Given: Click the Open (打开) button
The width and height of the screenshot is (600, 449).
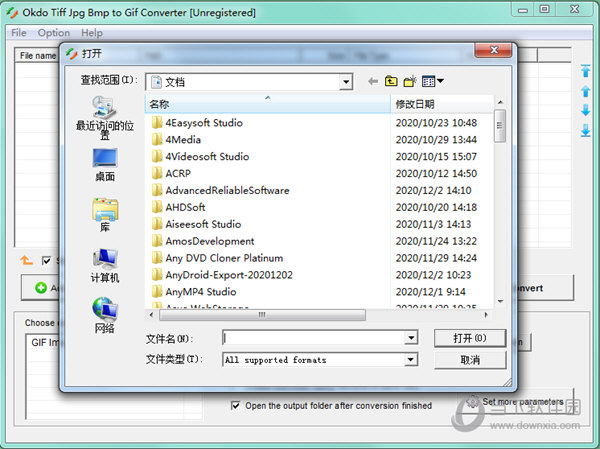Looking at the screenshot, I should [x=470, y=338].
